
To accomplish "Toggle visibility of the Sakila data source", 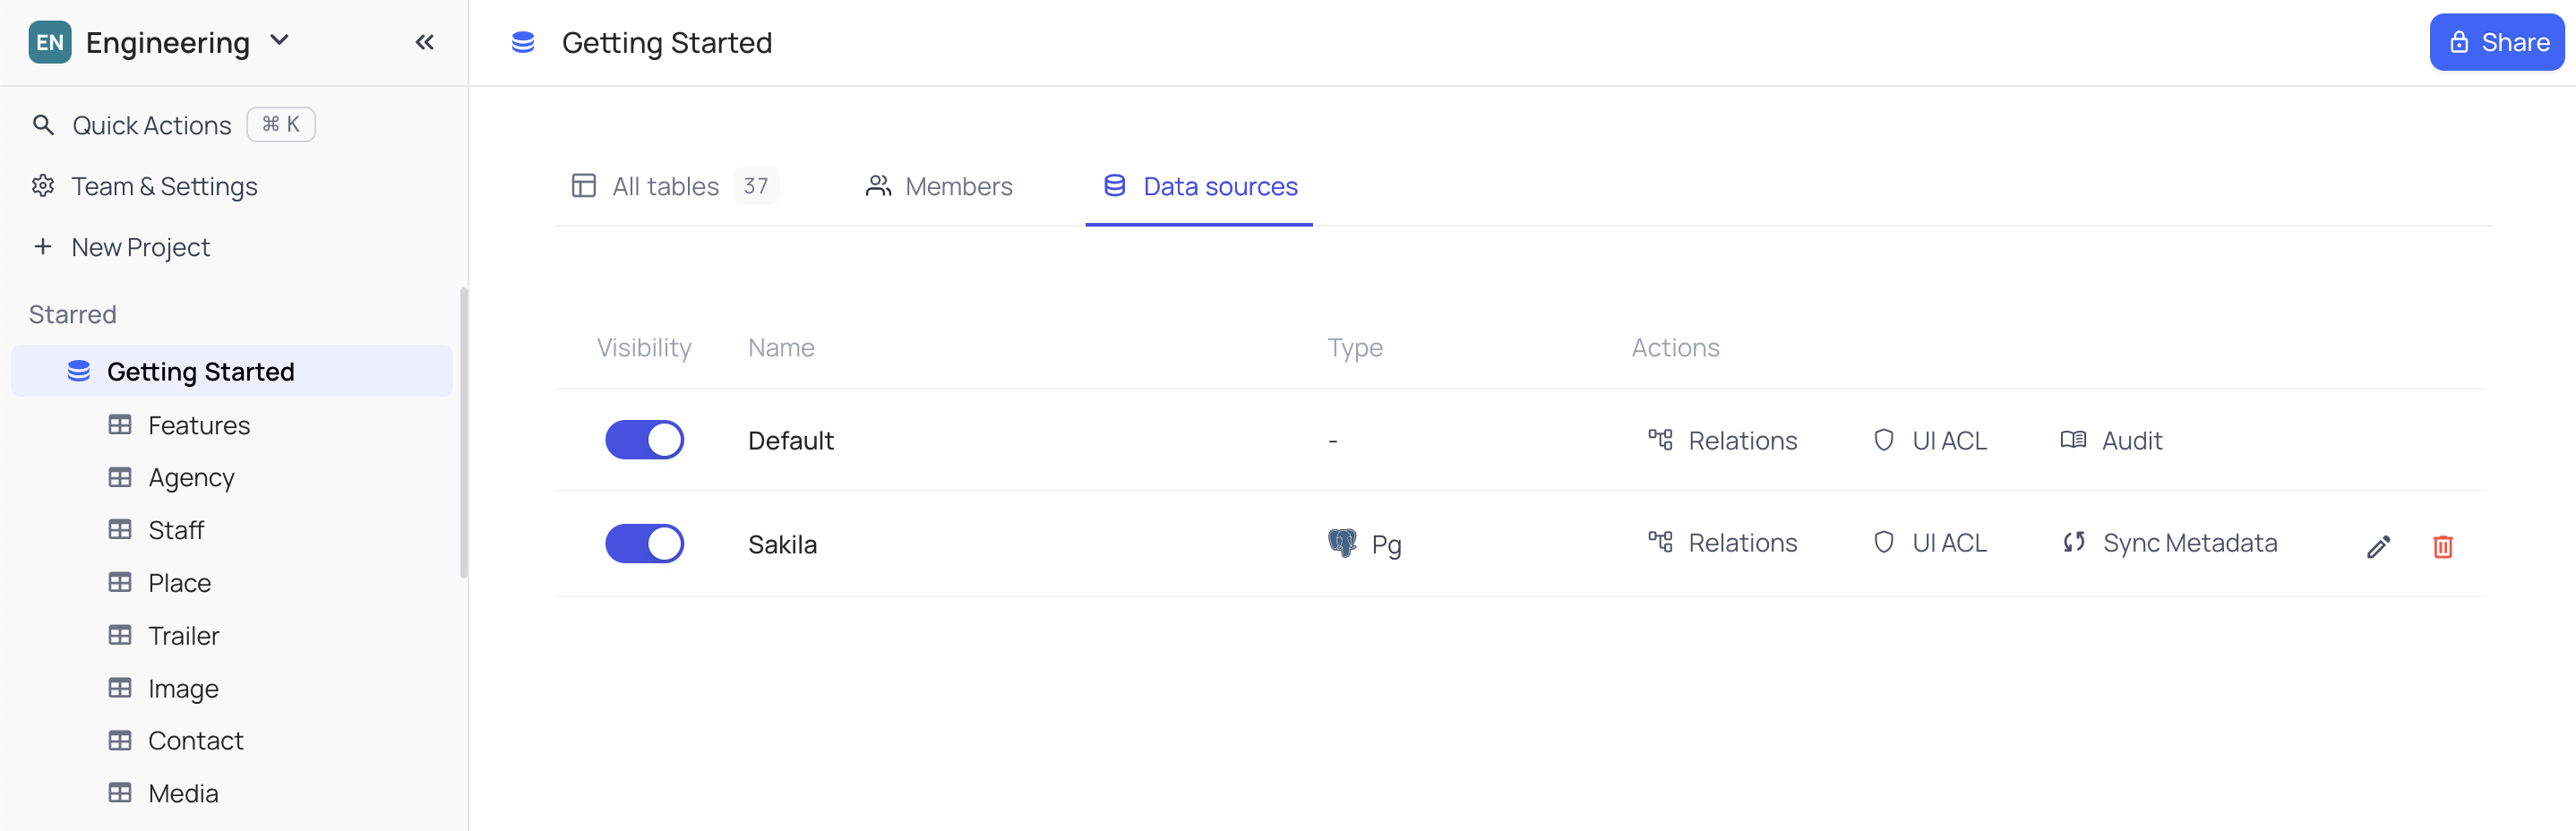I will click(644, 544).
